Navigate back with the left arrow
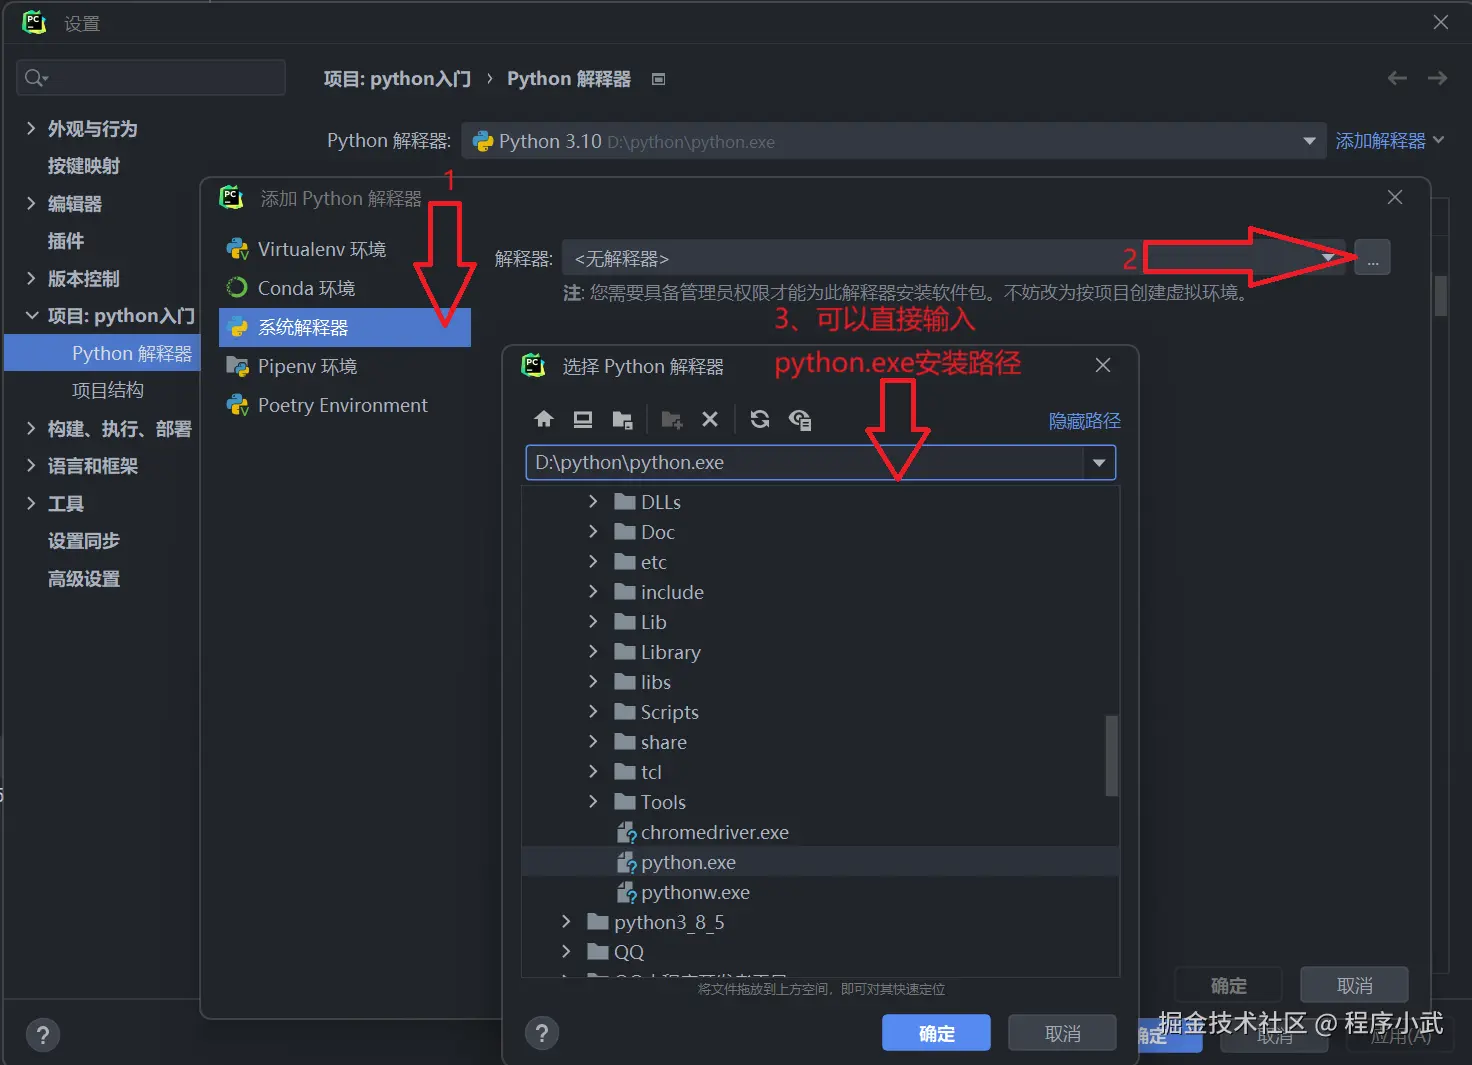The image size is (1472, 1065). [x=1397, y=78]
